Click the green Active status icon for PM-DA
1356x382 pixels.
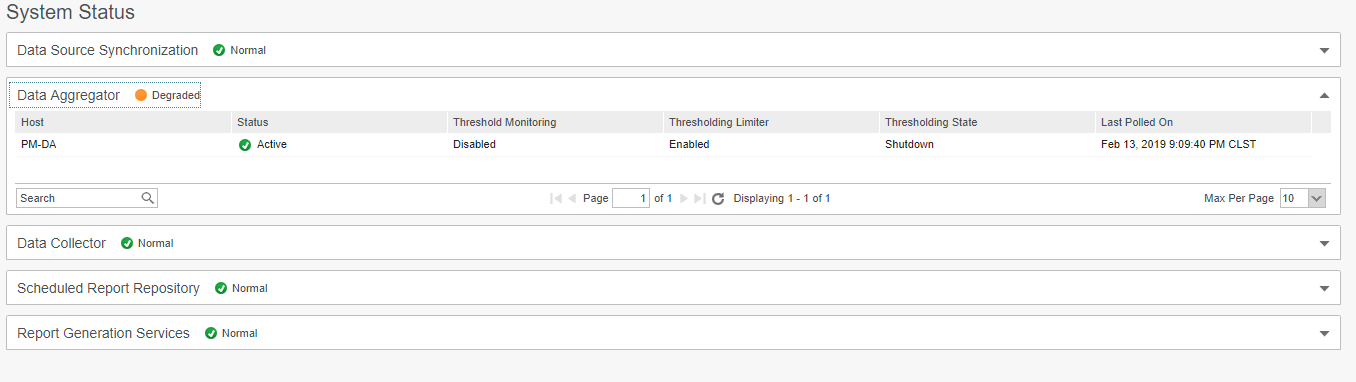(244, 145)
